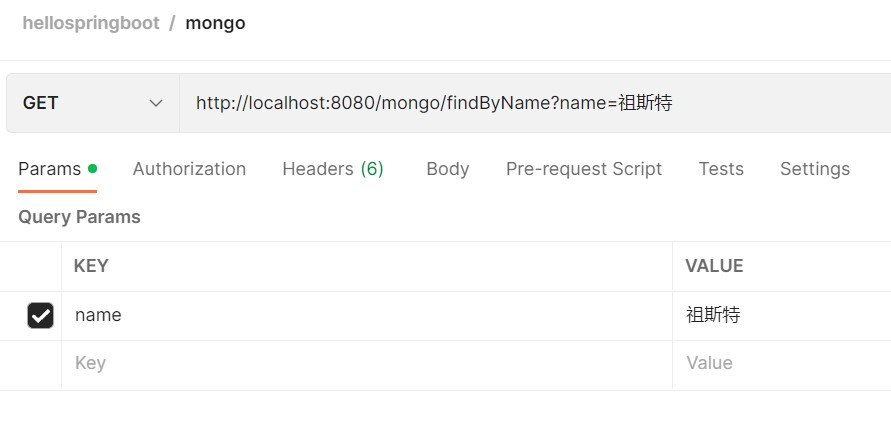Click the name key cell

pyautogui.click(x=360, y=315)
